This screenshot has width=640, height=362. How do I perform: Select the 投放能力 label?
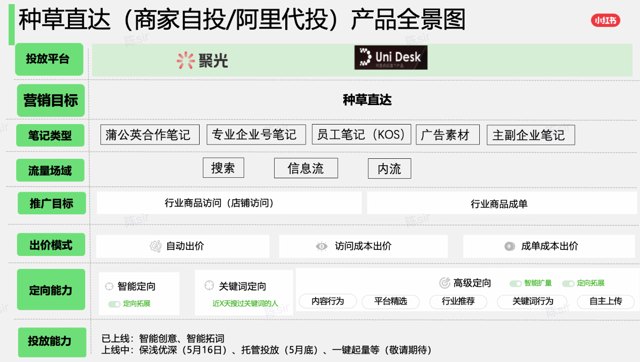pos(52,342)
